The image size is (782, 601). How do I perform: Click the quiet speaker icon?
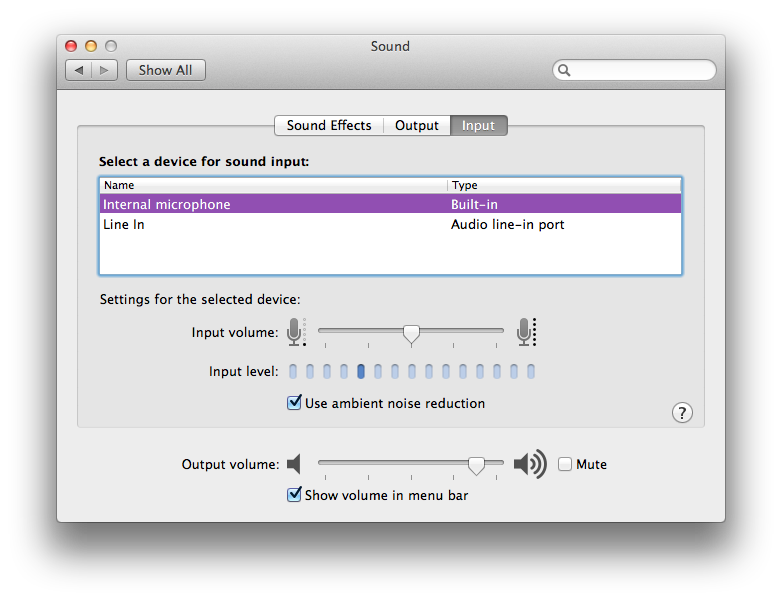294,464
